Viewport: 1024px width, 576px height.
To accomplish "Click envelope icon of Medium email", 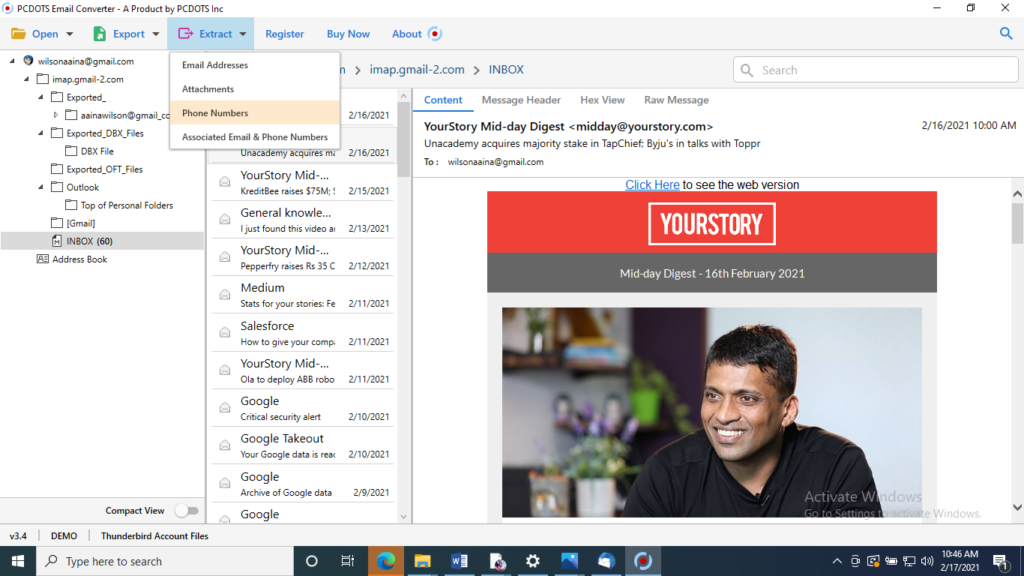I will [x=225, y=295].
